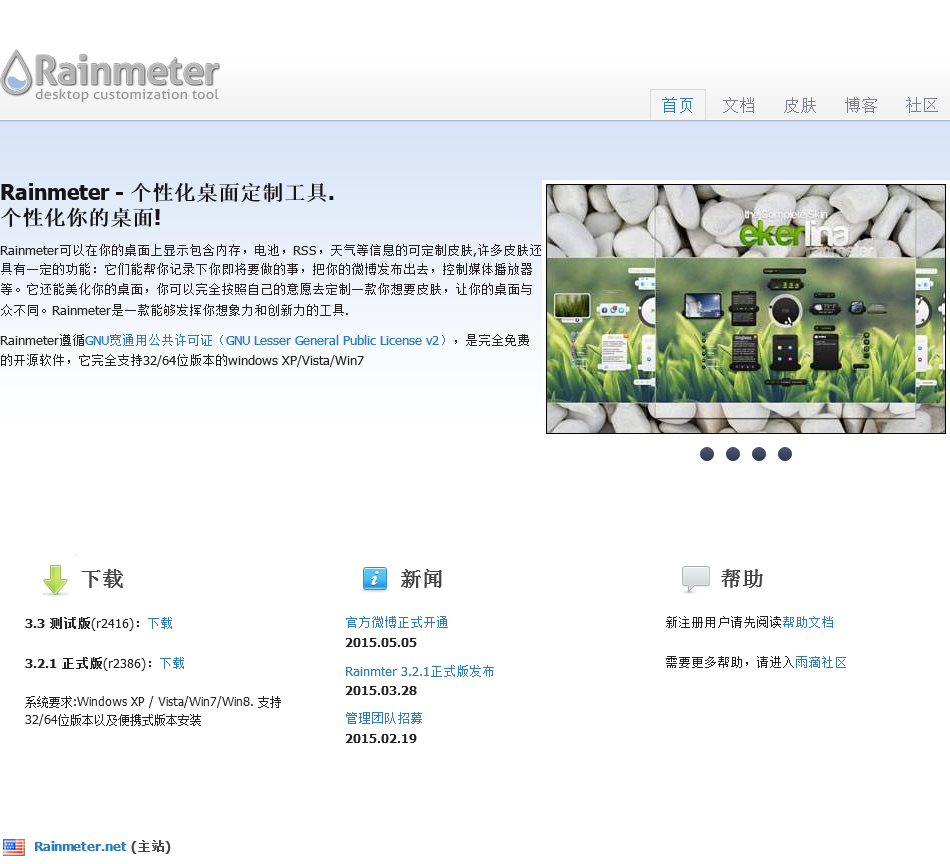Click the help speech bubble icon

point(696,579)
